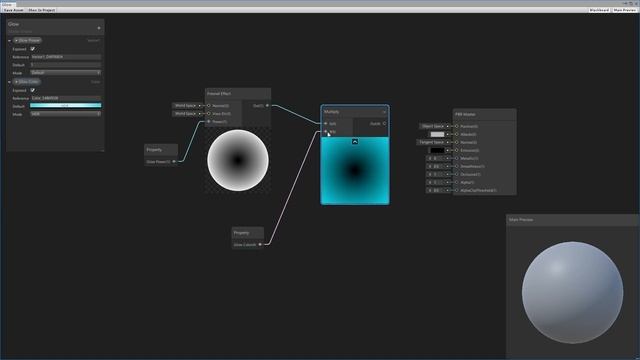Edit the Glow Color Reference field
Image resolution: width=640 pixels, height=360 pixels.
tap(66, 98)
